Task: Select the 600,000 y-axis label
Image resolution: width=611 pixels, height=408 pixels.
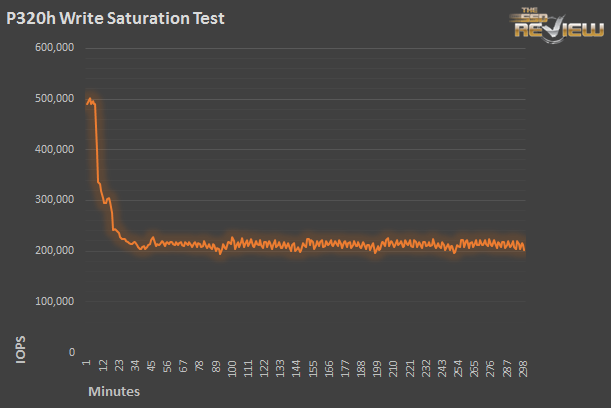Action: click(55, 48)
